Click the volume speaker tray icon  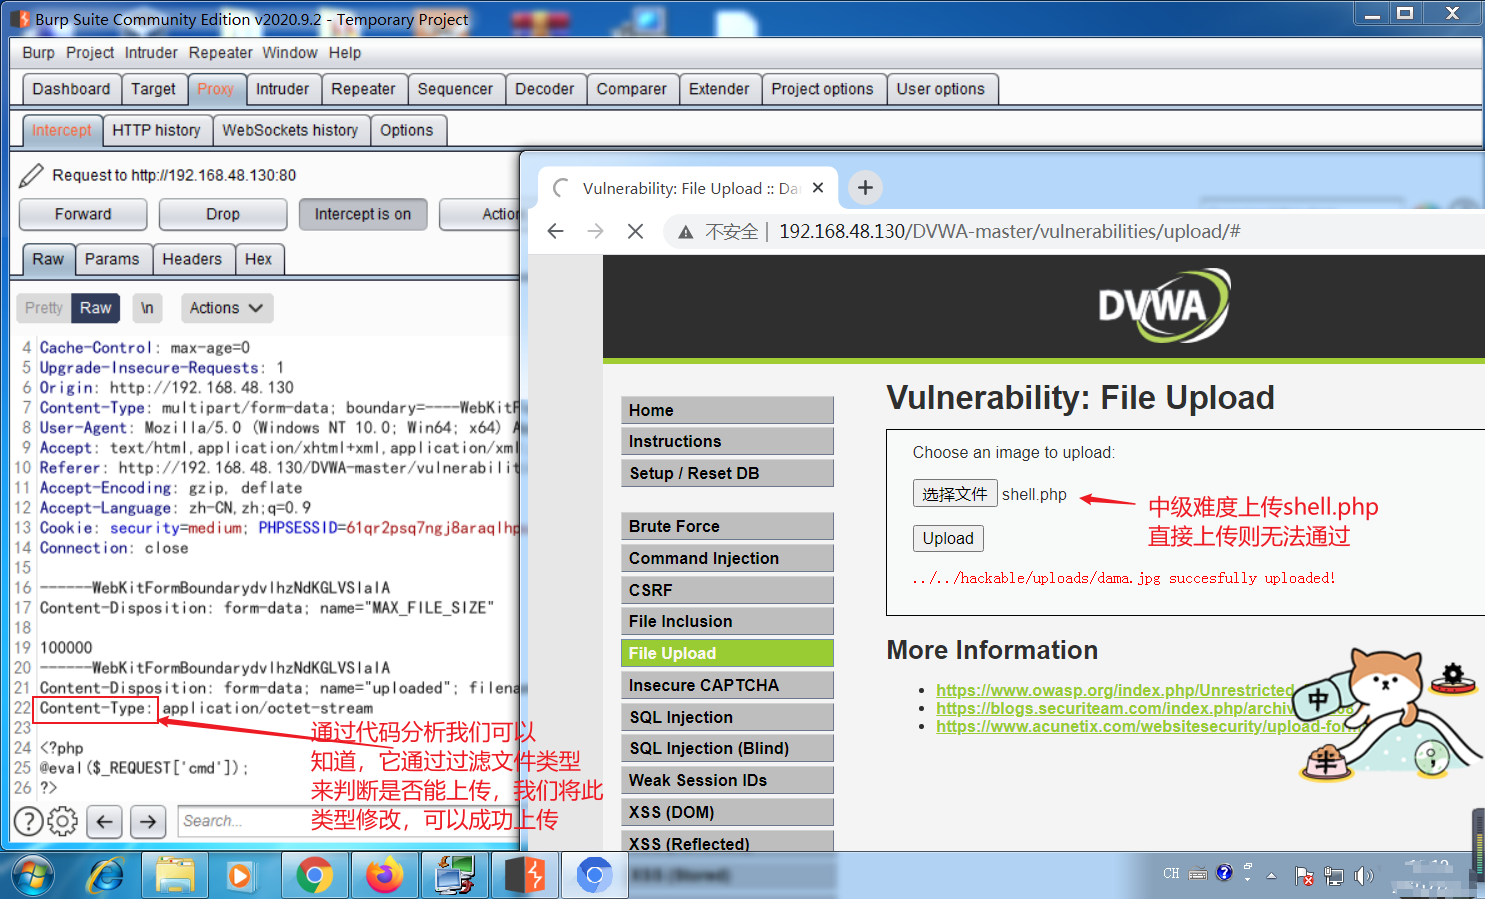coord(1364,876)
